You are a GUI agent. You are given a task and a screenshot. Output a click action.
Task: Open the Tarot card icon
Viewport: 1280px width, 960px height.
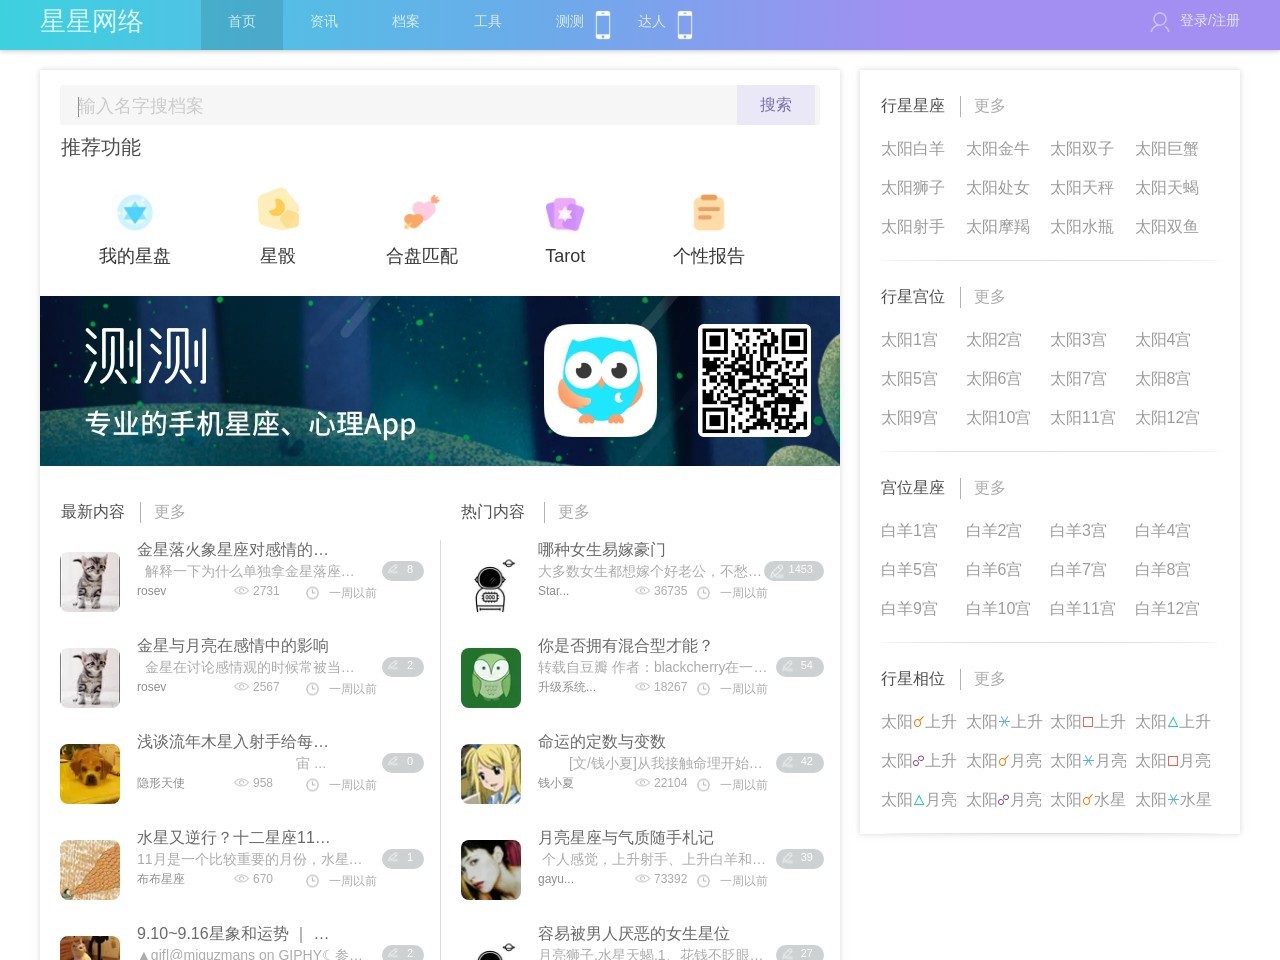[x=565, y=213]
